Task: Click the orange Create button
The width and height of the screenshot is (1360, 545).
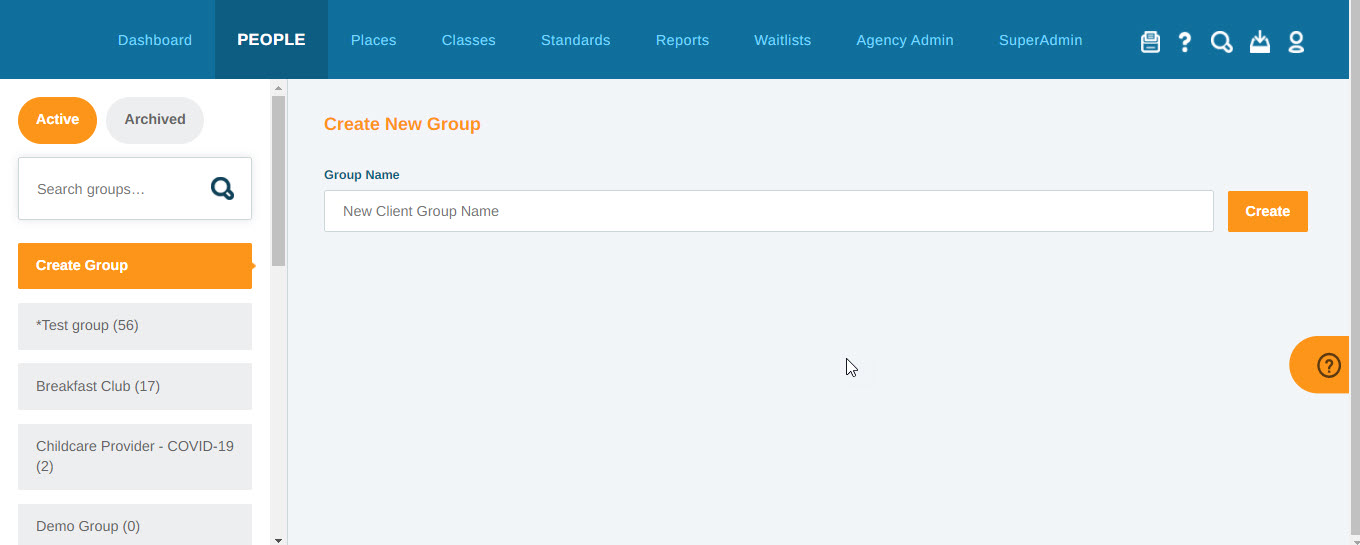Action: [x=1267, y=211]
